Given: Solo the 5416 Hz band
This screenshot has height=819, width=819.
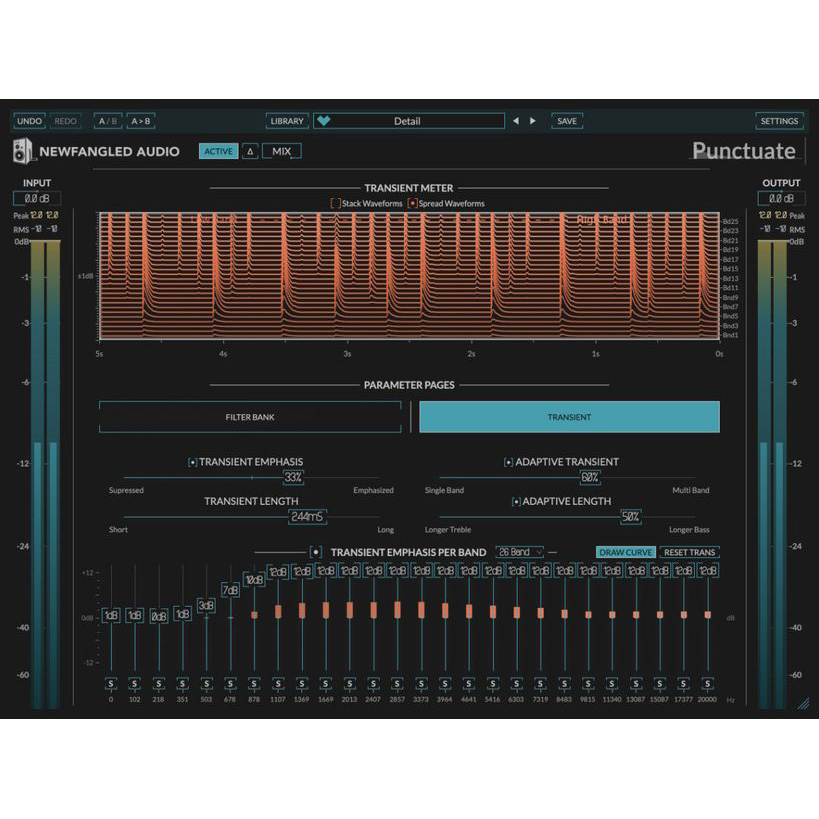Looking at the screenshot, I should (493, 684).
